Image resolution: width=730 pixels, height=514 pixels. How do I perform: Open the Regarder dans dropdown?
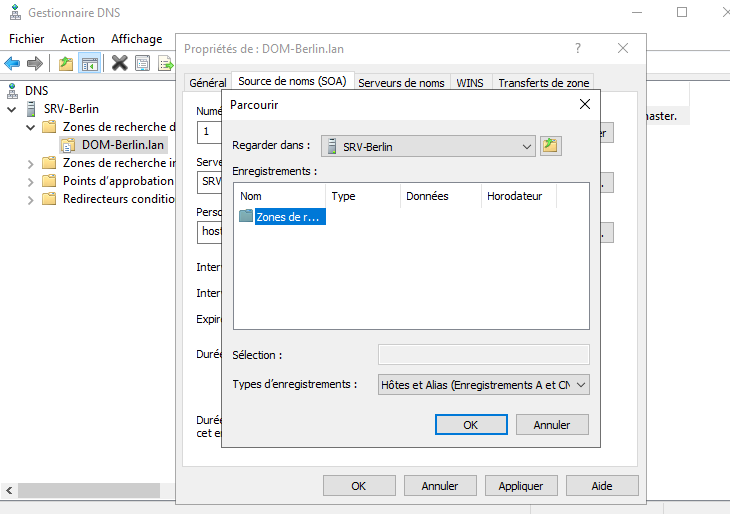(527, 146)
